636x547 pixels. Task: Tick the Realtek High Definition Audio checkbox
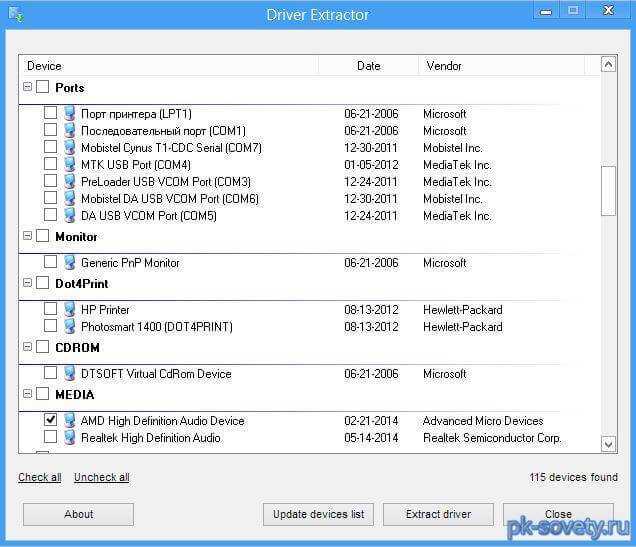[x=50, y=436]
